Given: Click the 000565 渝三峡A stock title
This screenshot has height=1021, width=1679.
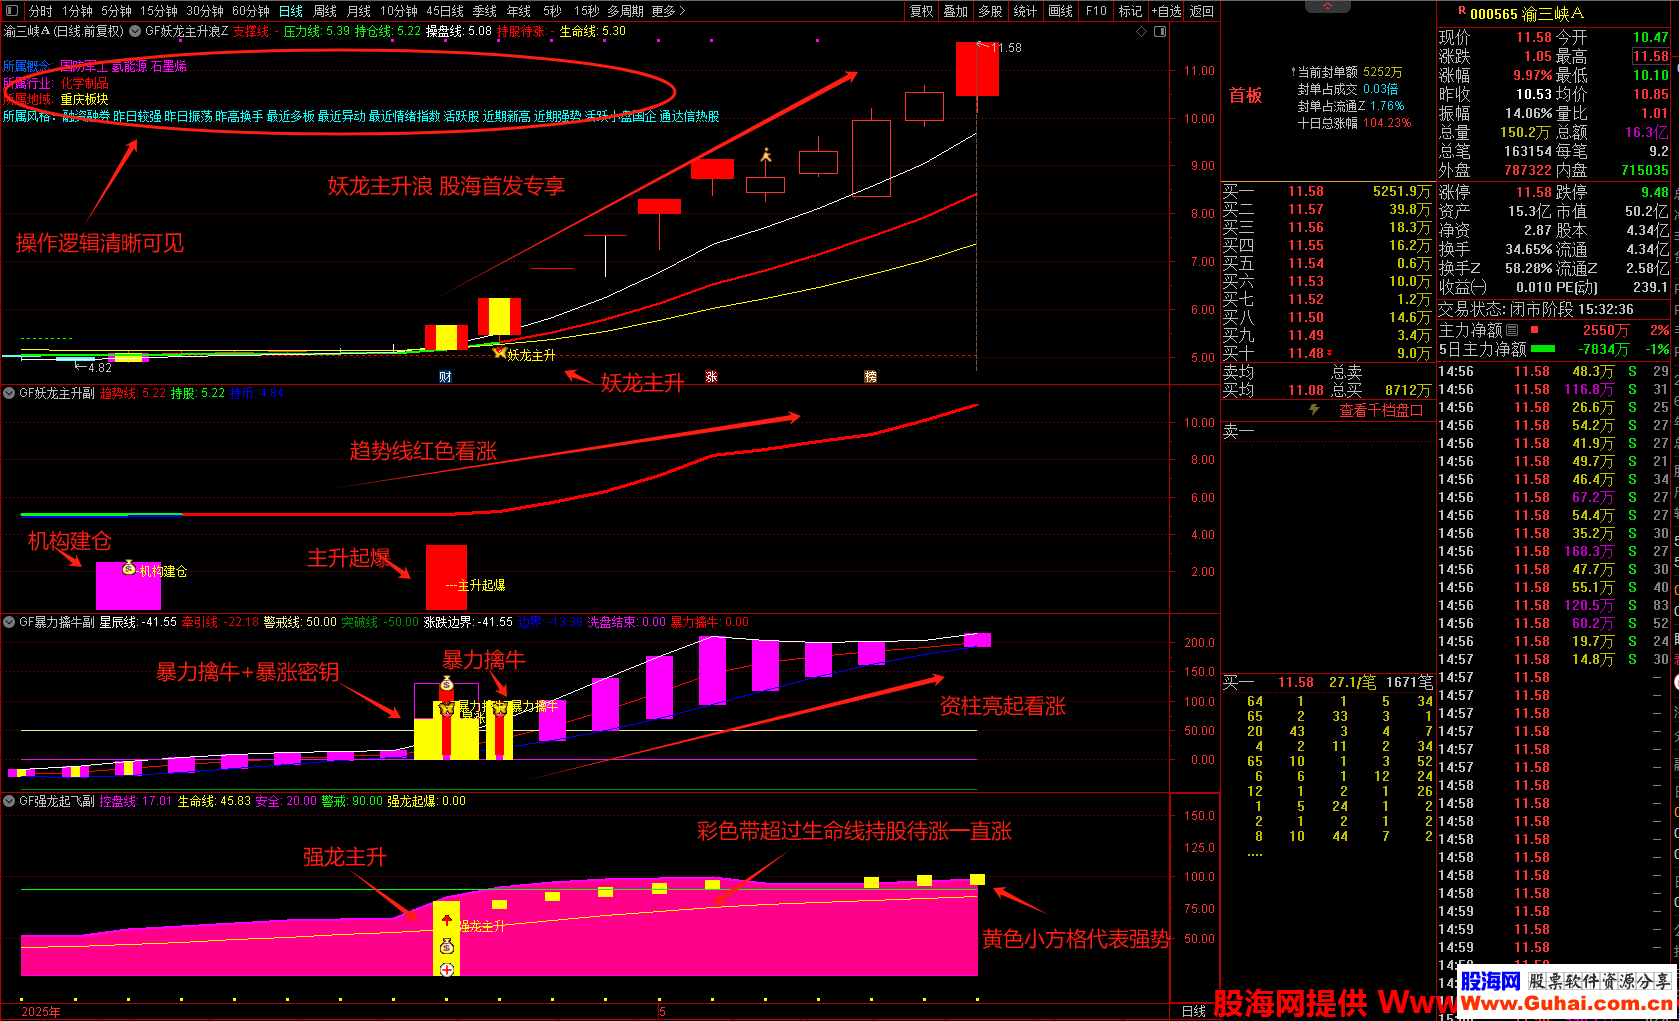Looking at the screenshot, I should 1527,14.
